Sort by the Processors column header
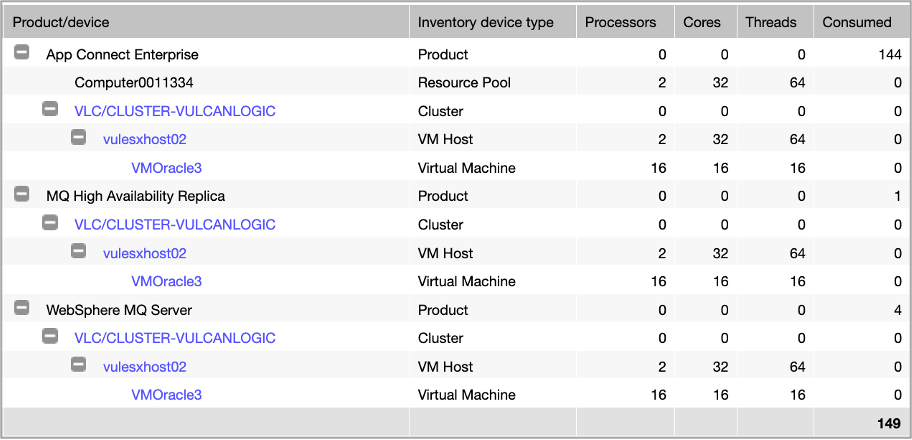Screen dimensions: 912x440 click(x=625, y=22)
